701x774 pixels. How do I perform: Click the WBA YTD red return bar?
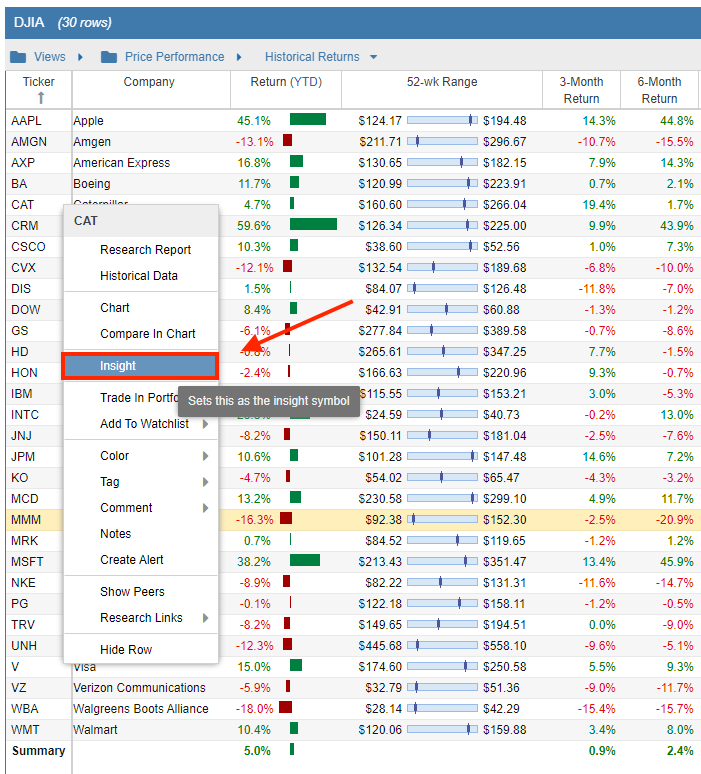(x=285, y=707)
